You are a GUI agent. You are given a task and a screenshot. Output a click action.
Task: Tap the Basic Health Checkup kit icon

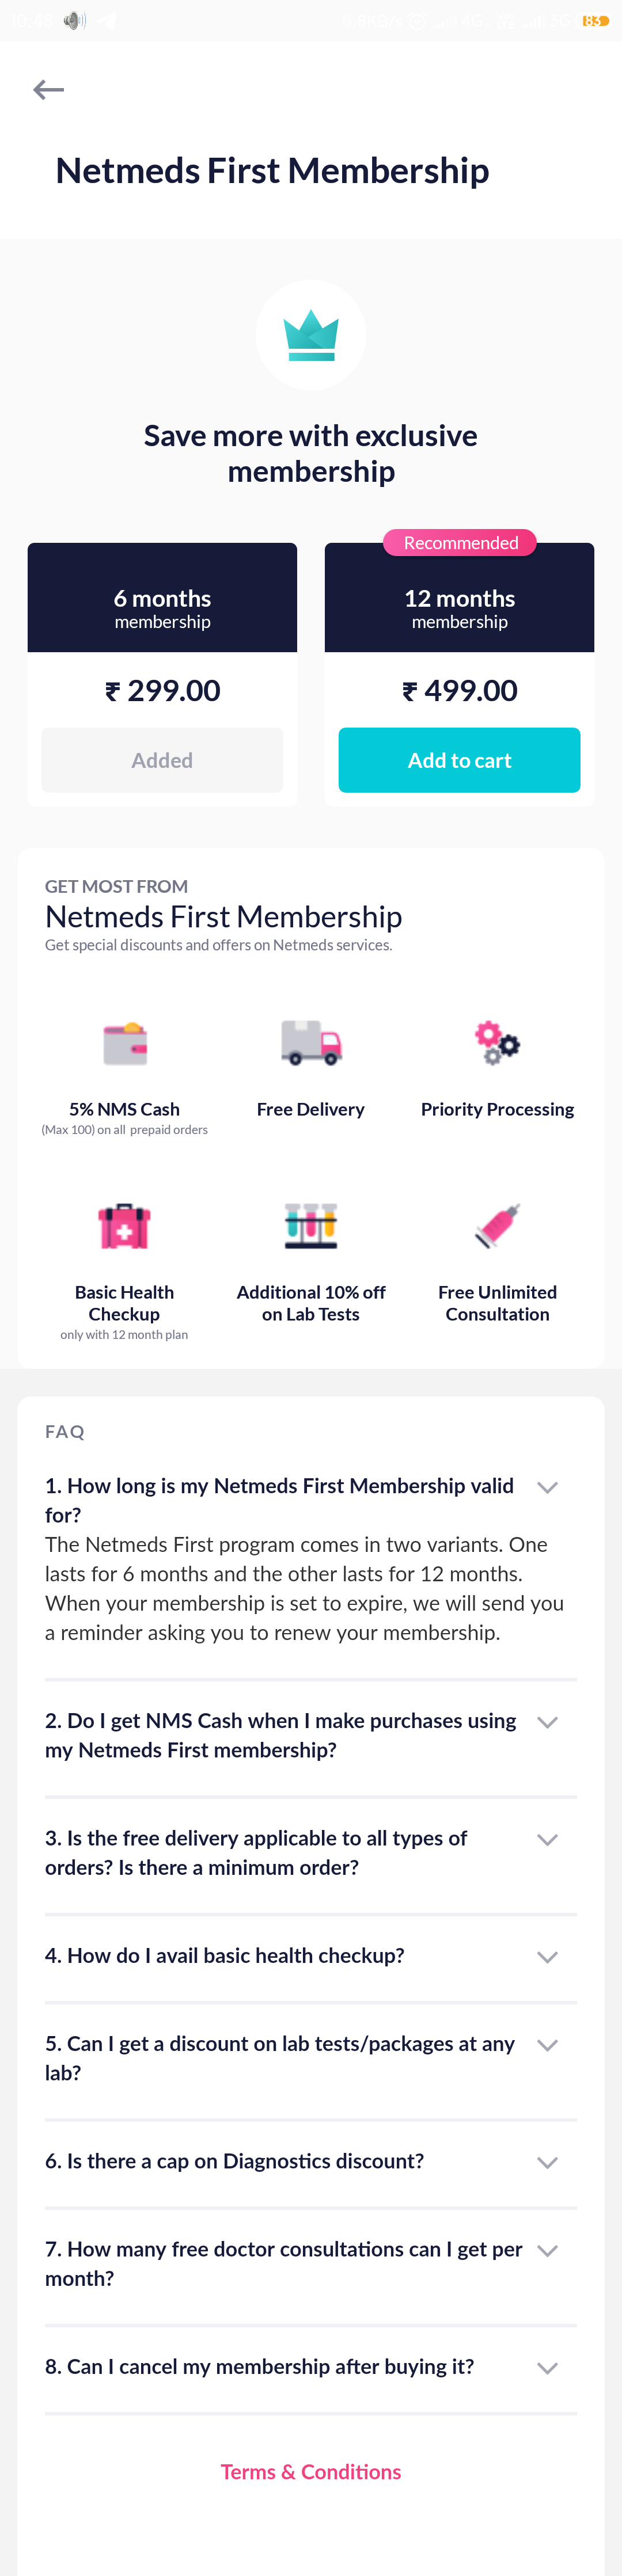pos(124,1226)
